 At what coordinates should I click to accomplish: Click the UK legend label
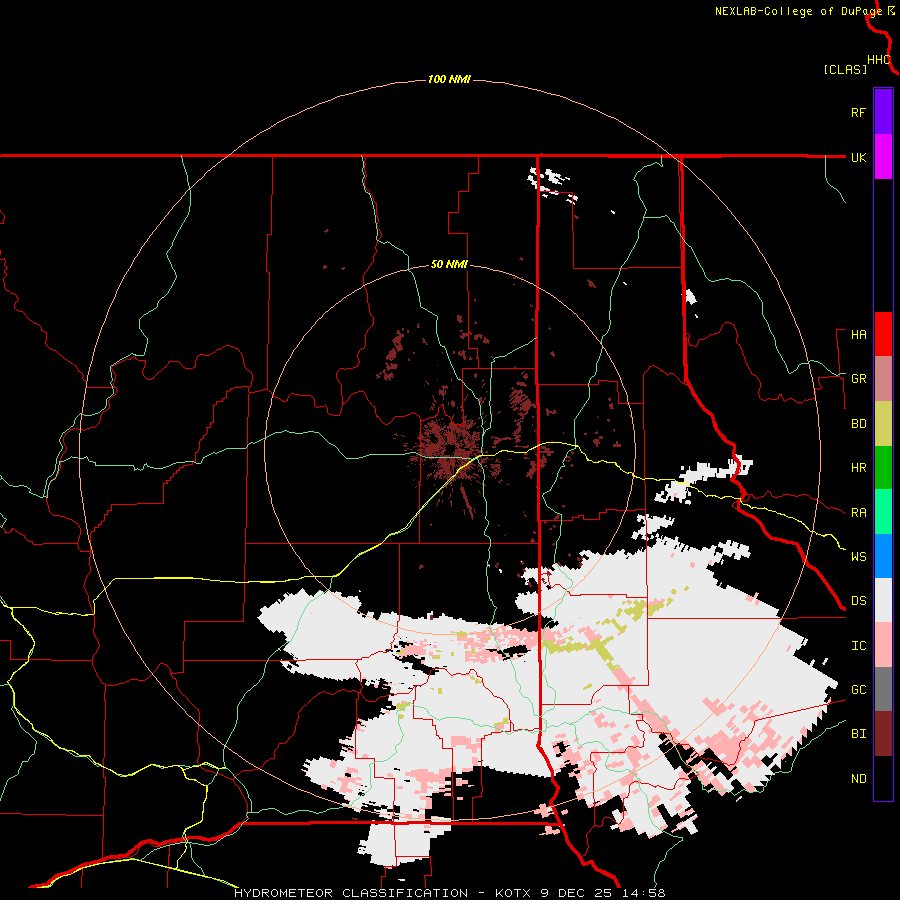858,157
